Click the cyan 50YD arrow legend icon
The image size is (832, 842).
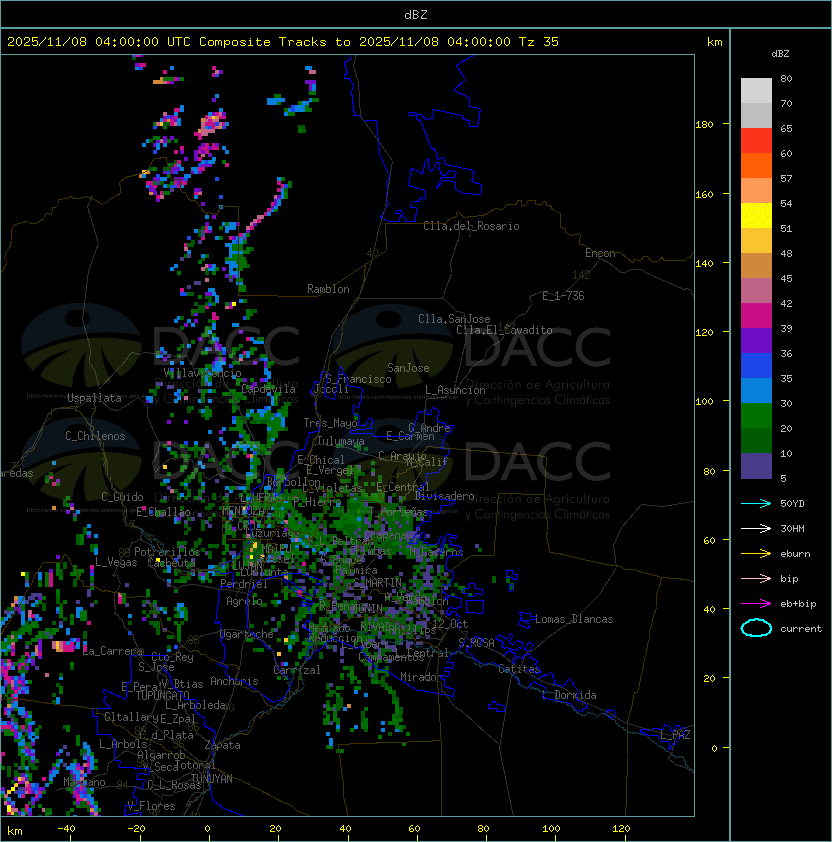756,504
